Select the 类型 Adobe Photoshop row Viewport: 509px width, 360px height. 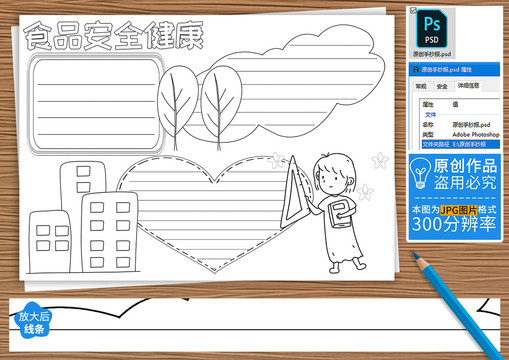(460, 135)
